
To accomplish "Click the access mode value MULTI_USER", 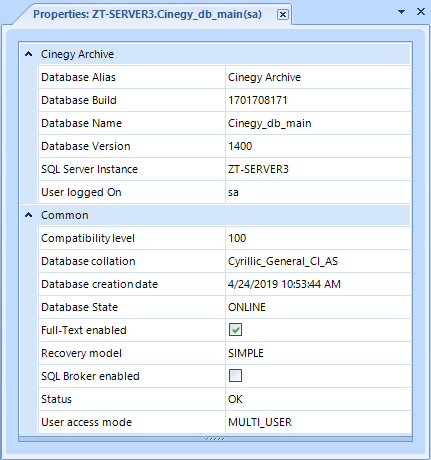I will 260,422.
